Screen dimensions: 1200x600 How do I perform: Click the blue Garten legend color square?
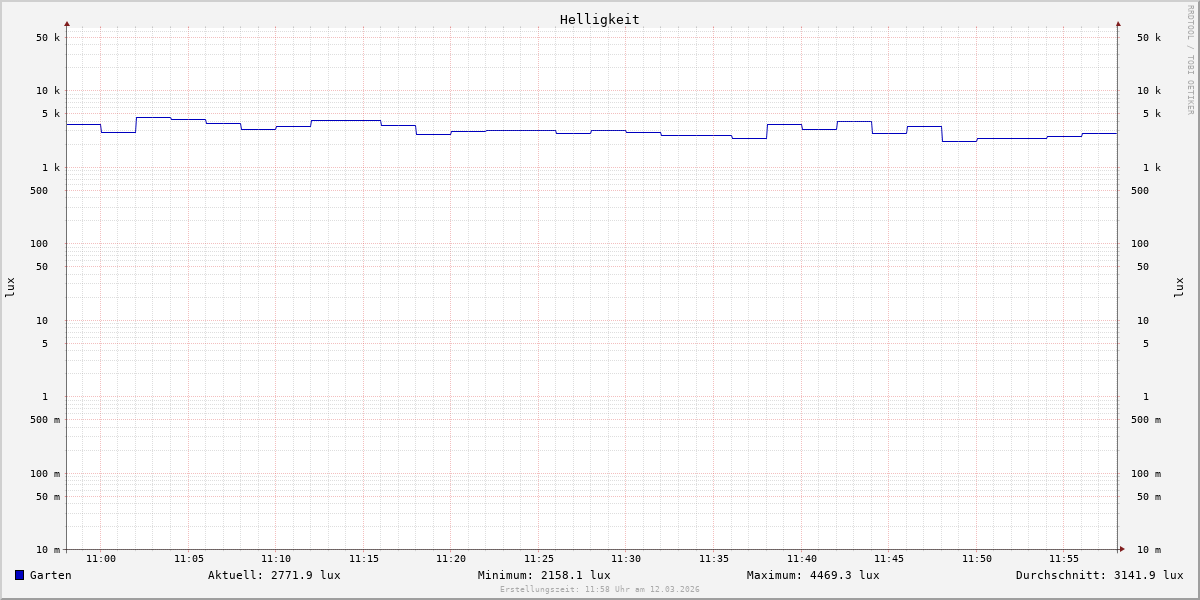(x=19, y=575)
